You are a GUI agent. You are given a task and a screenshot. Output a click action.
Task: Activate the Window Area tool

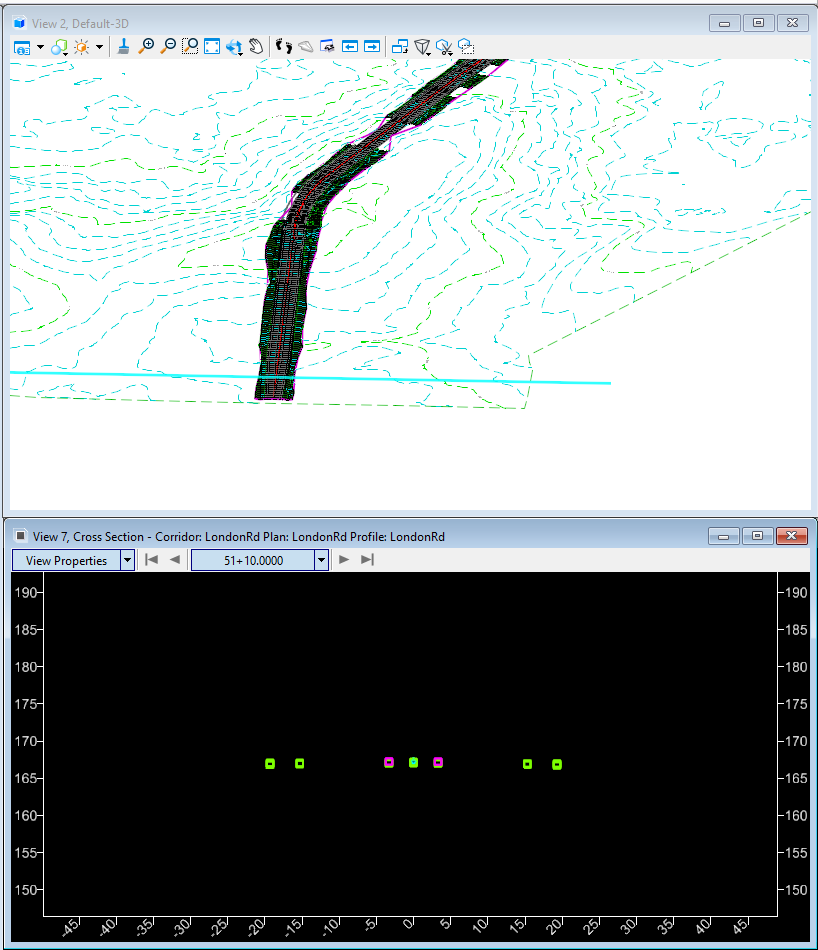click(x=190, y=46)
